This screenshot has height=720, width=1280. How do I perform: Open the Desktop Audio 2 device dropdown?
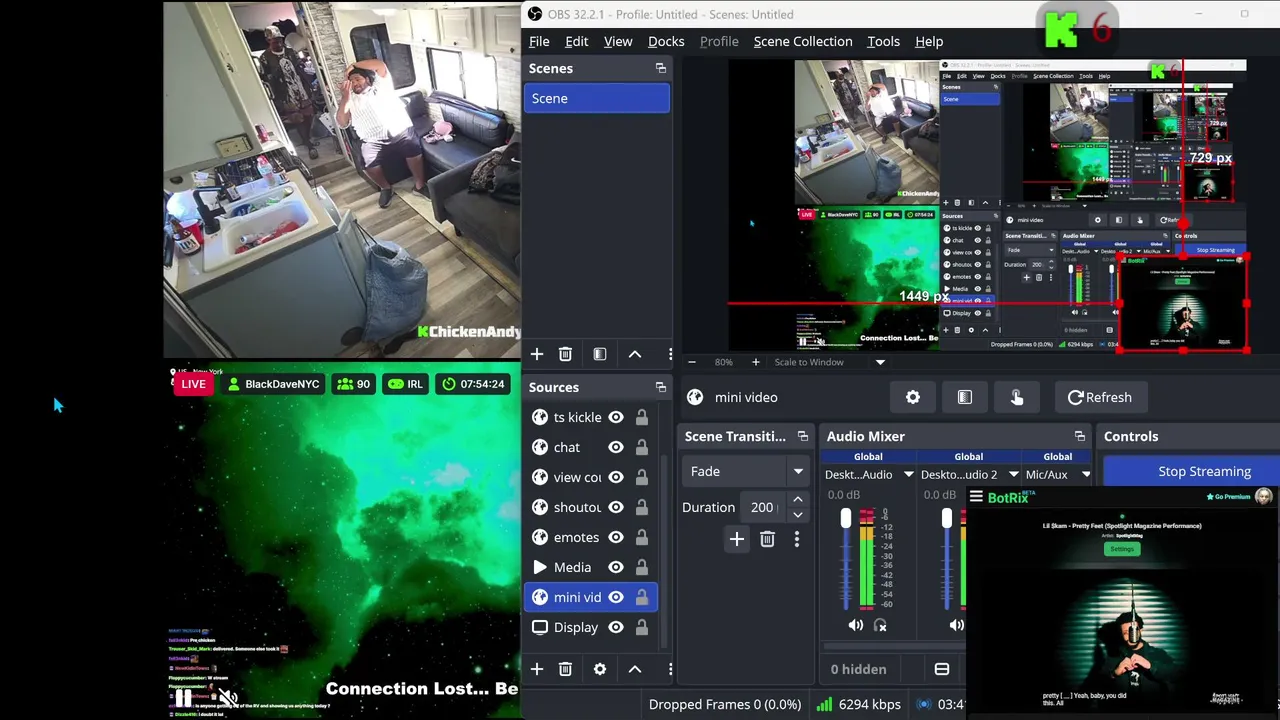point(969,475)
